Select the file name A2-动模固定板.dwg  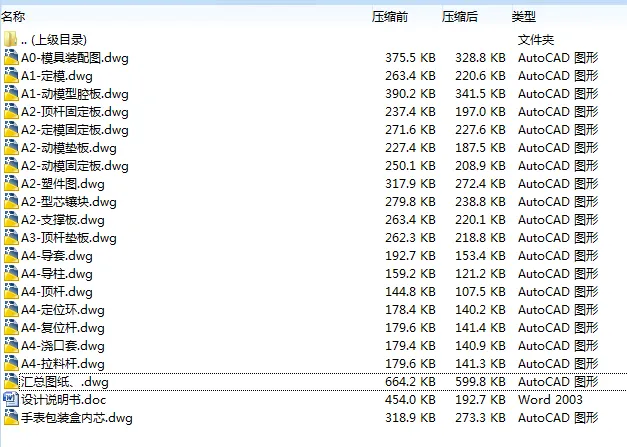(x=75, y=166)
